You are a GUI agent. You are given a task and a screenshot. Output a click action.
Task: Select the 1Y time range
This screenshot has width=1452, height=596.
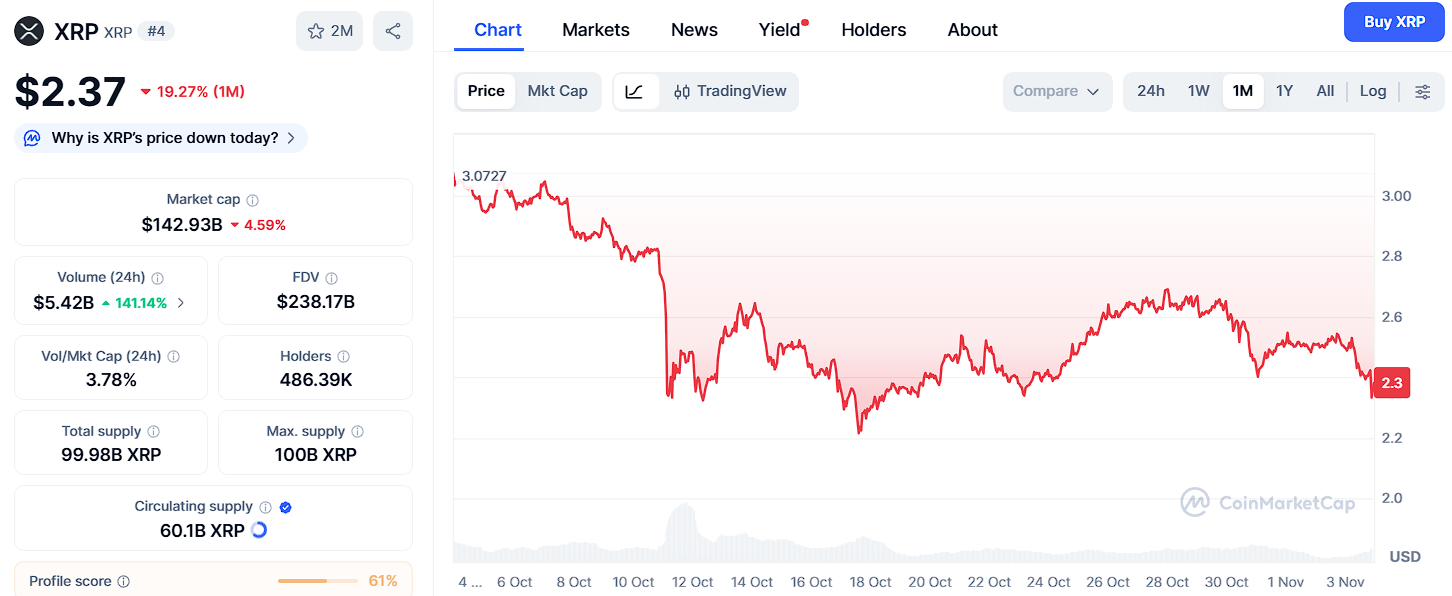(x=1284, y=91)
